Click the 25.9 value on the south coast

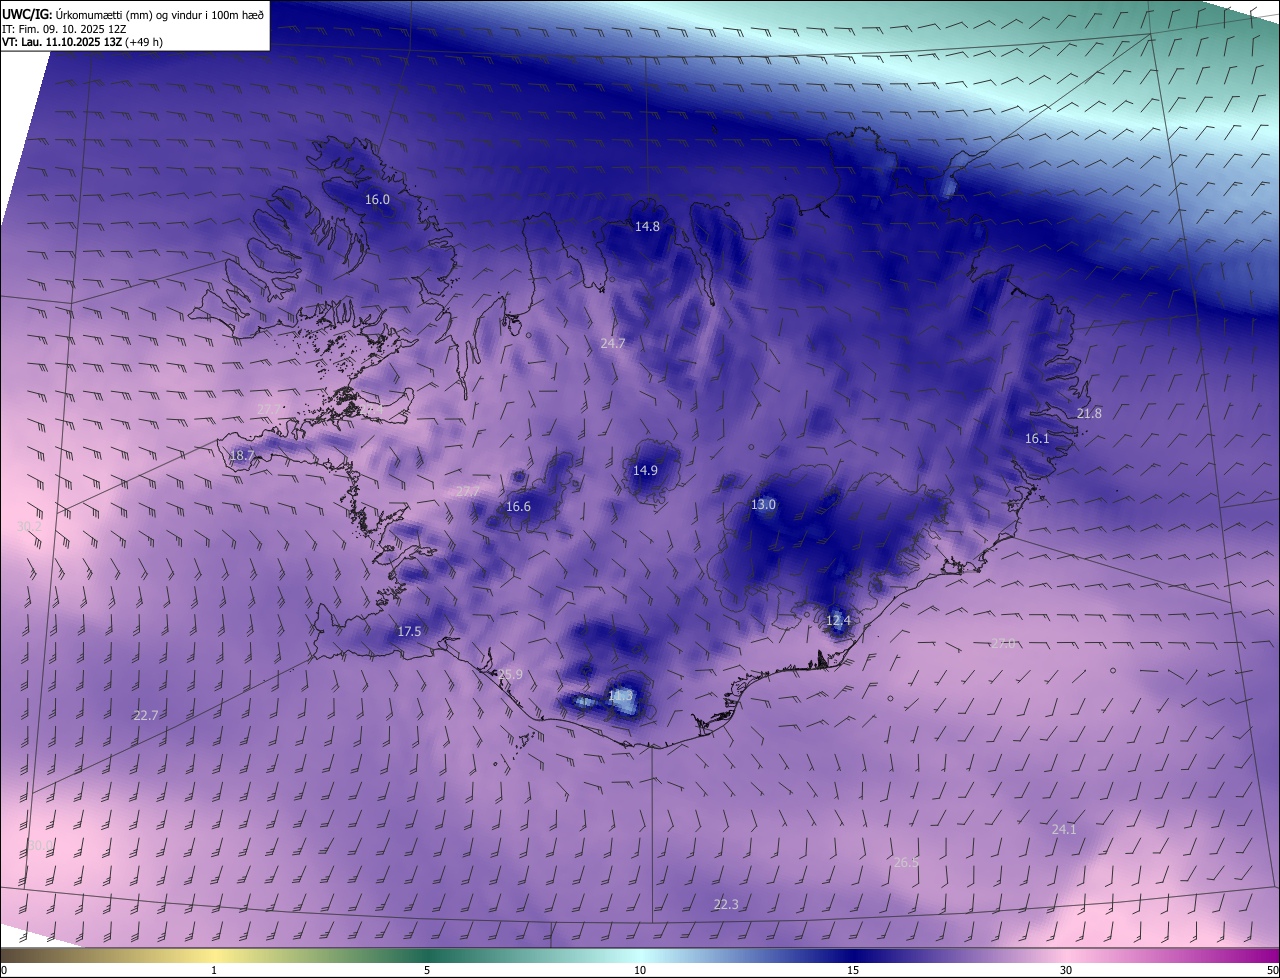(510, 675)
